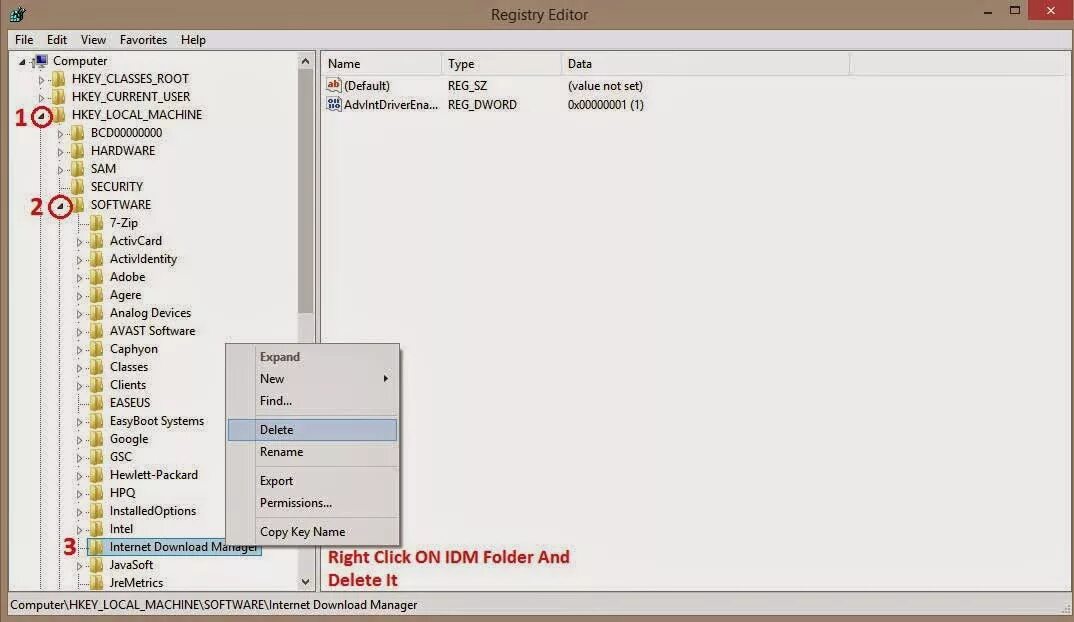
Task: Click the Hewlett-Packard folder icon
Action: (x=97, y=474)
